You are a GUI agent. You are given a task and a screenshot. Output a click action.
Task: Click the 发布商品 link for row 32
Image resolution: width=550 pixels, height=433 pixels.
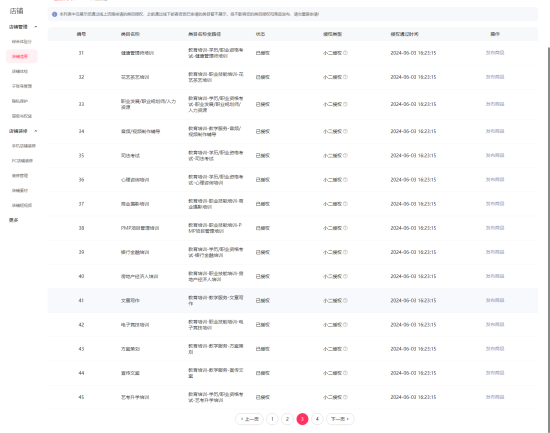click(495, 77)
